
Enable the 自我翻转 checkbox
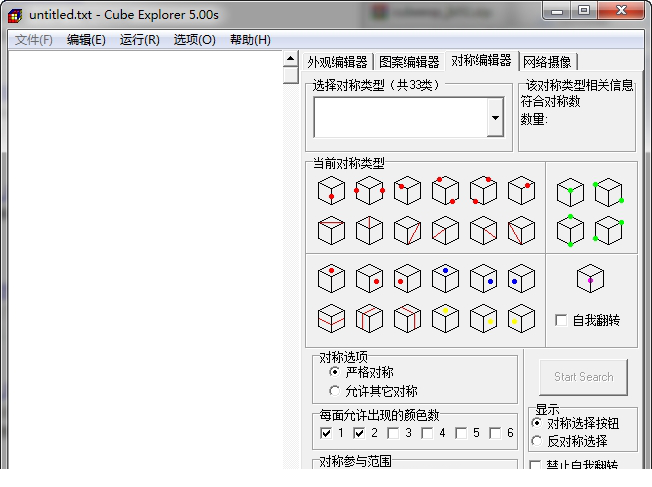pos(561,320)
